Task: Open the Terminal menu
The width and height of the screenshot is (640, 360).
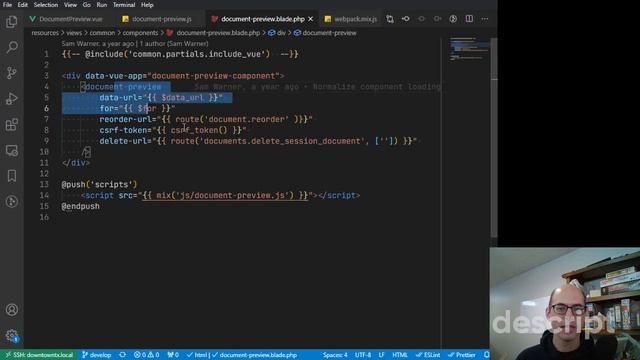Action: pos(124,5)
